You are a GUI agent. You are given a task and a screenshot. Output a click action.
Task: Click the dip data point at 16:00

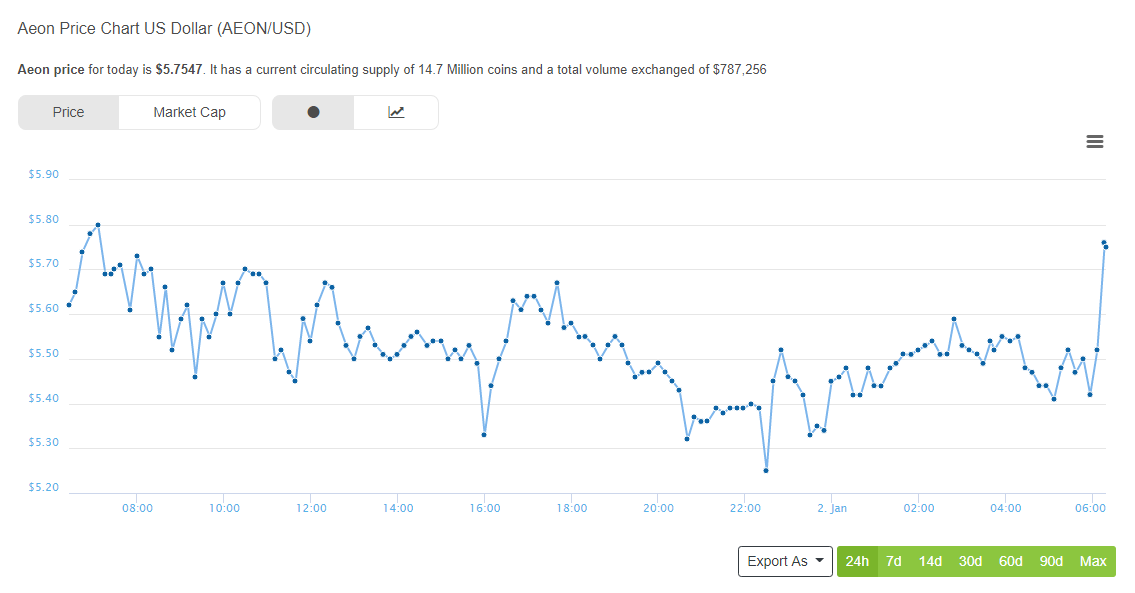(x=484, y=434)
